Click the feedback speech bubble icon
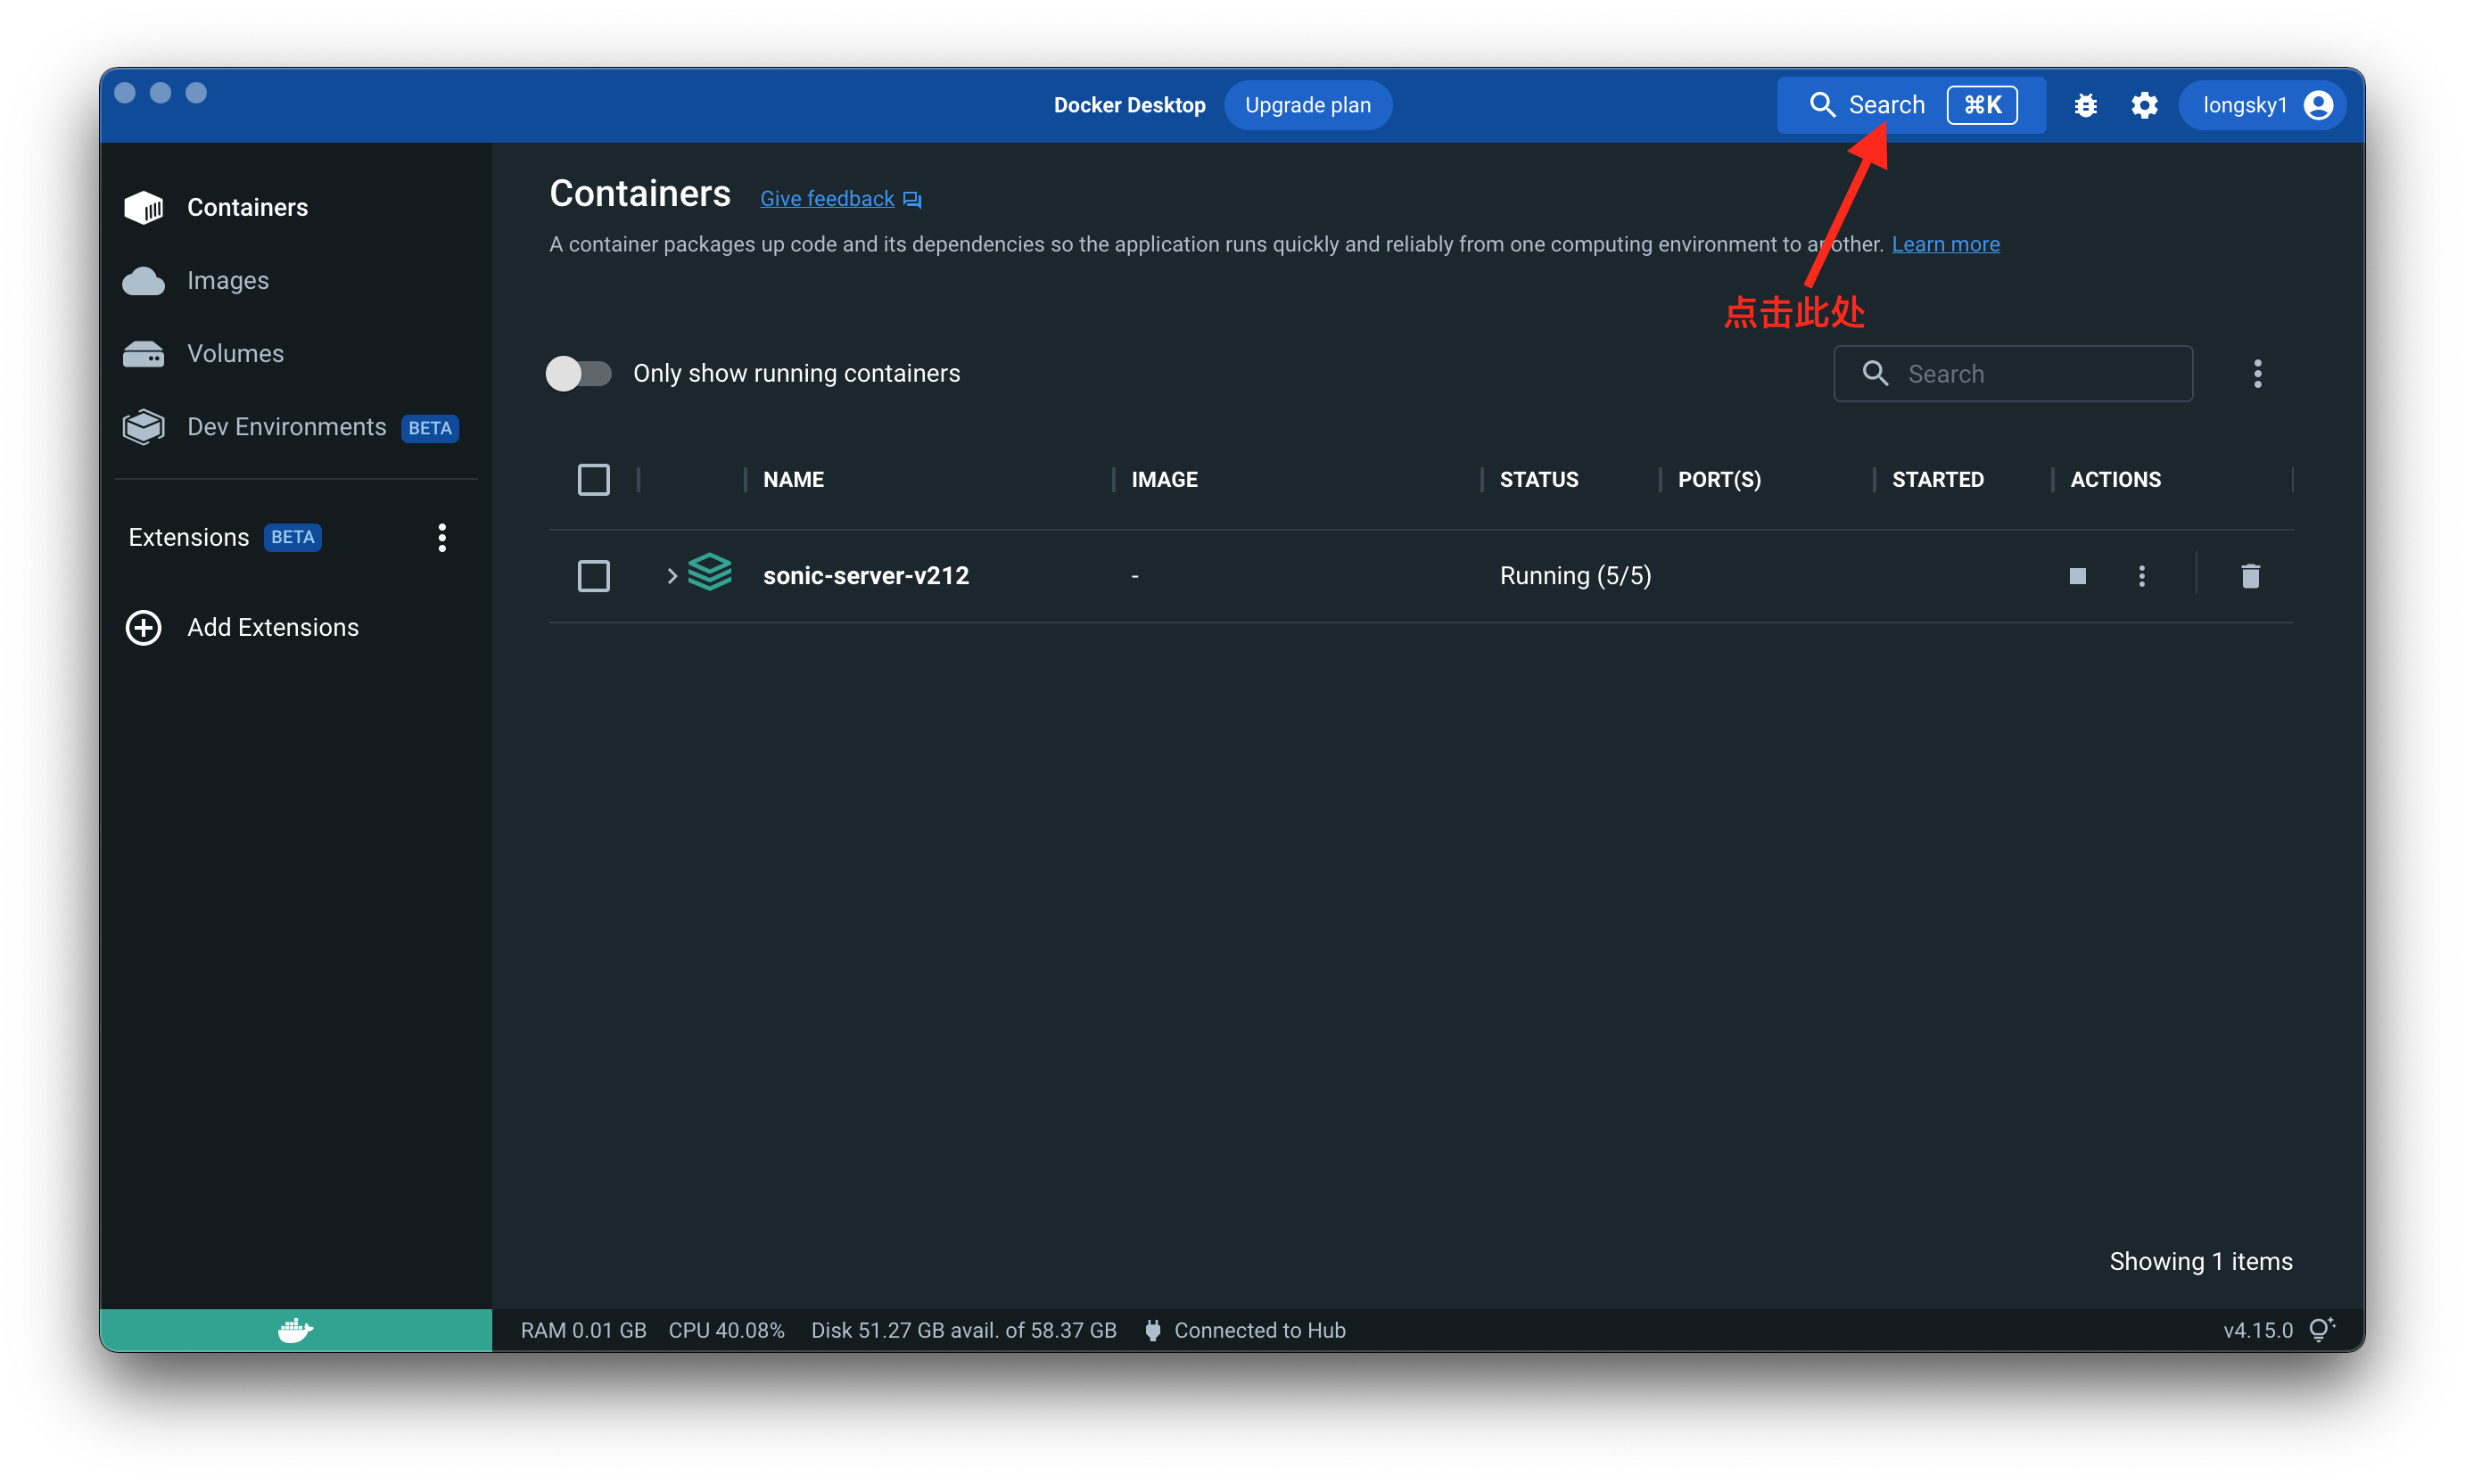2465x1484 pixels. tap(911, 199)
